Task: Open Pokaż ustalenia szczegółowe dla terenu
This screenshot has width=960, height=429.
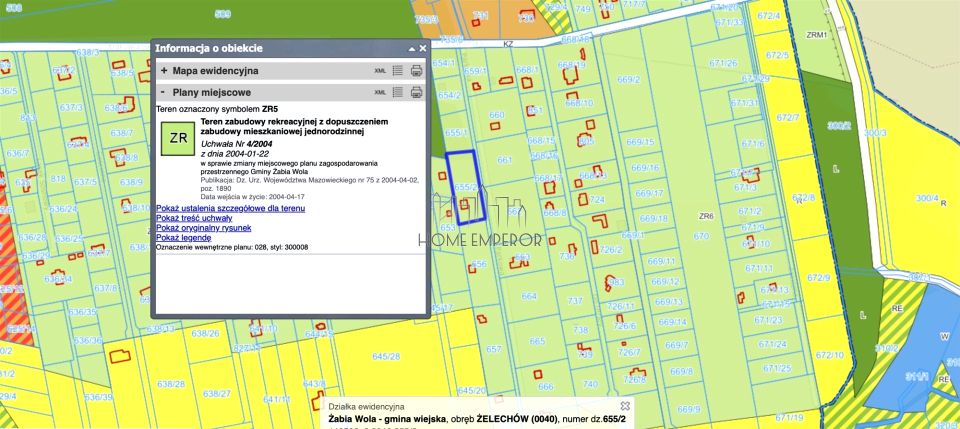Action: tap(230, 208)
